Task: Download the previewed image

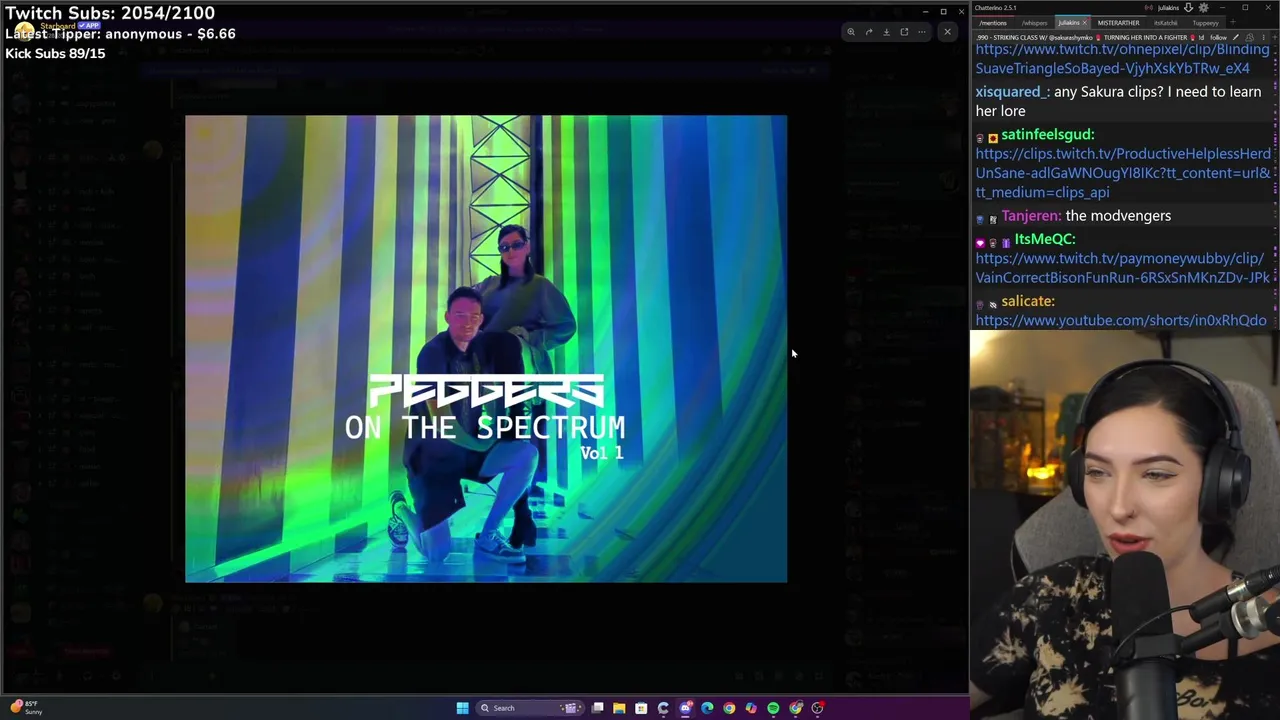Action: pos(886,32)
